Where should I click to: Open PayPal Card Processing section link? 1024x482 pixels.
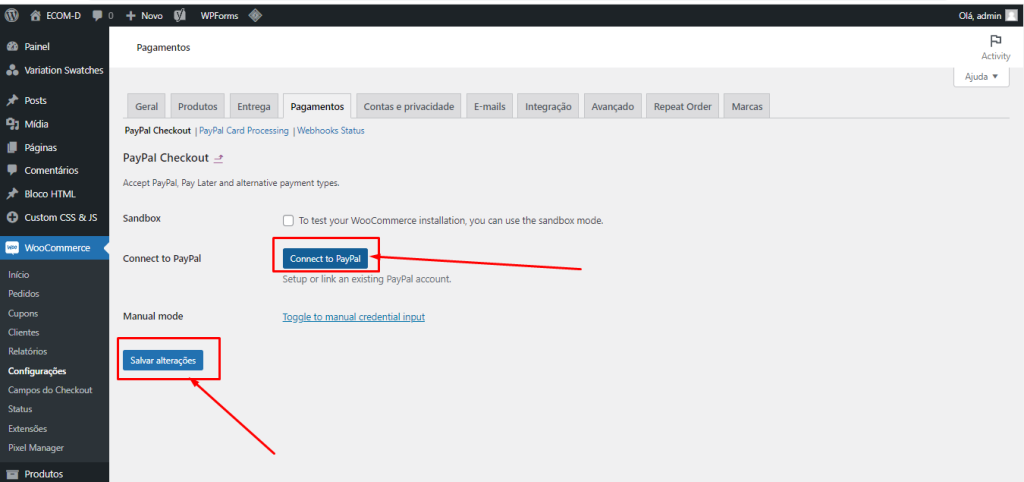tap(244, 131)
